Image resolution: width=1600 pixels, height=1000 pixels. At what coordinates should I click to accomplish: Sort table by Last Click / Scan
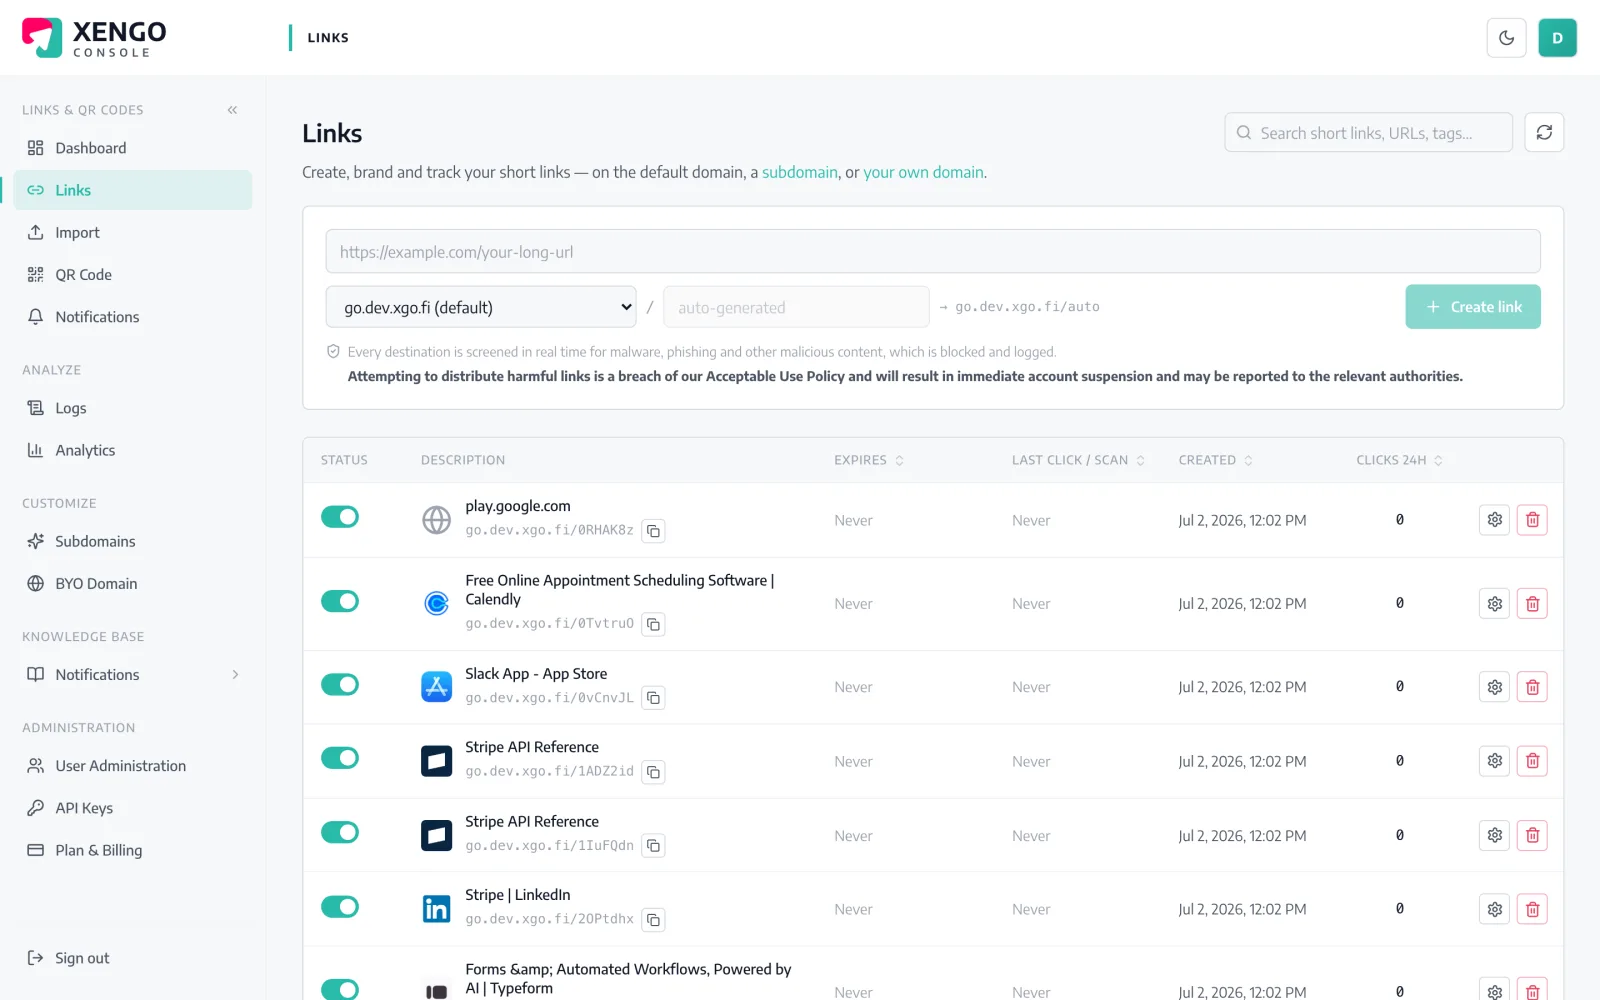1078,460
